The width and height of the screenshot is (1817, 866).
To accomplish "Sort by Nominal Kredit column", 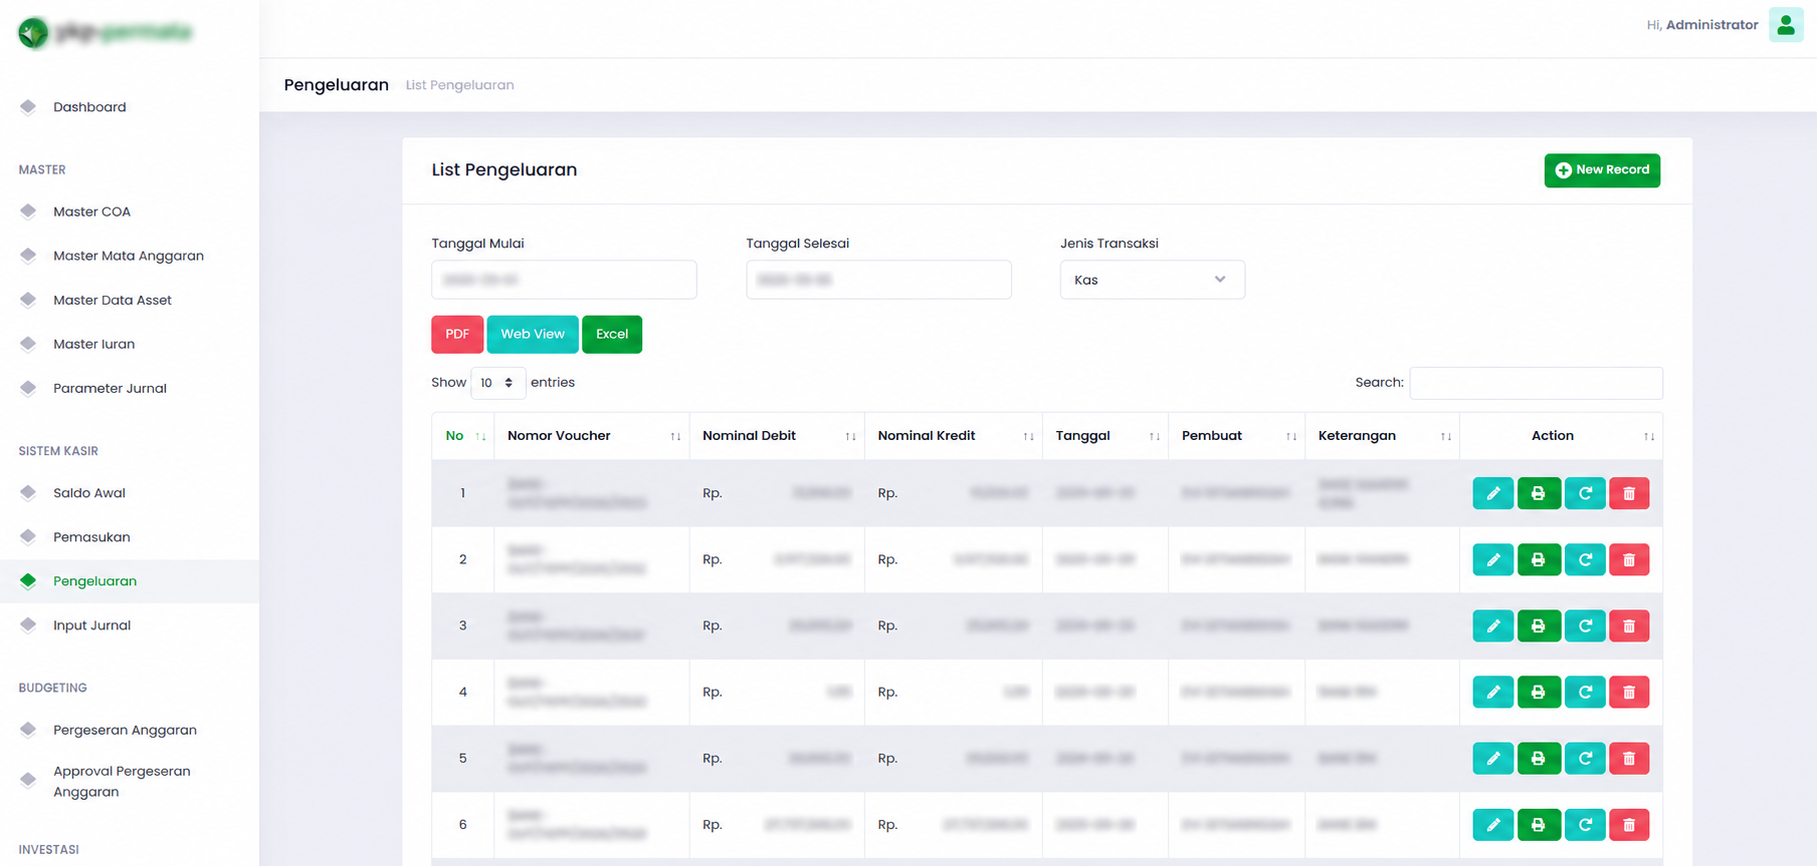I will (953, 436).
